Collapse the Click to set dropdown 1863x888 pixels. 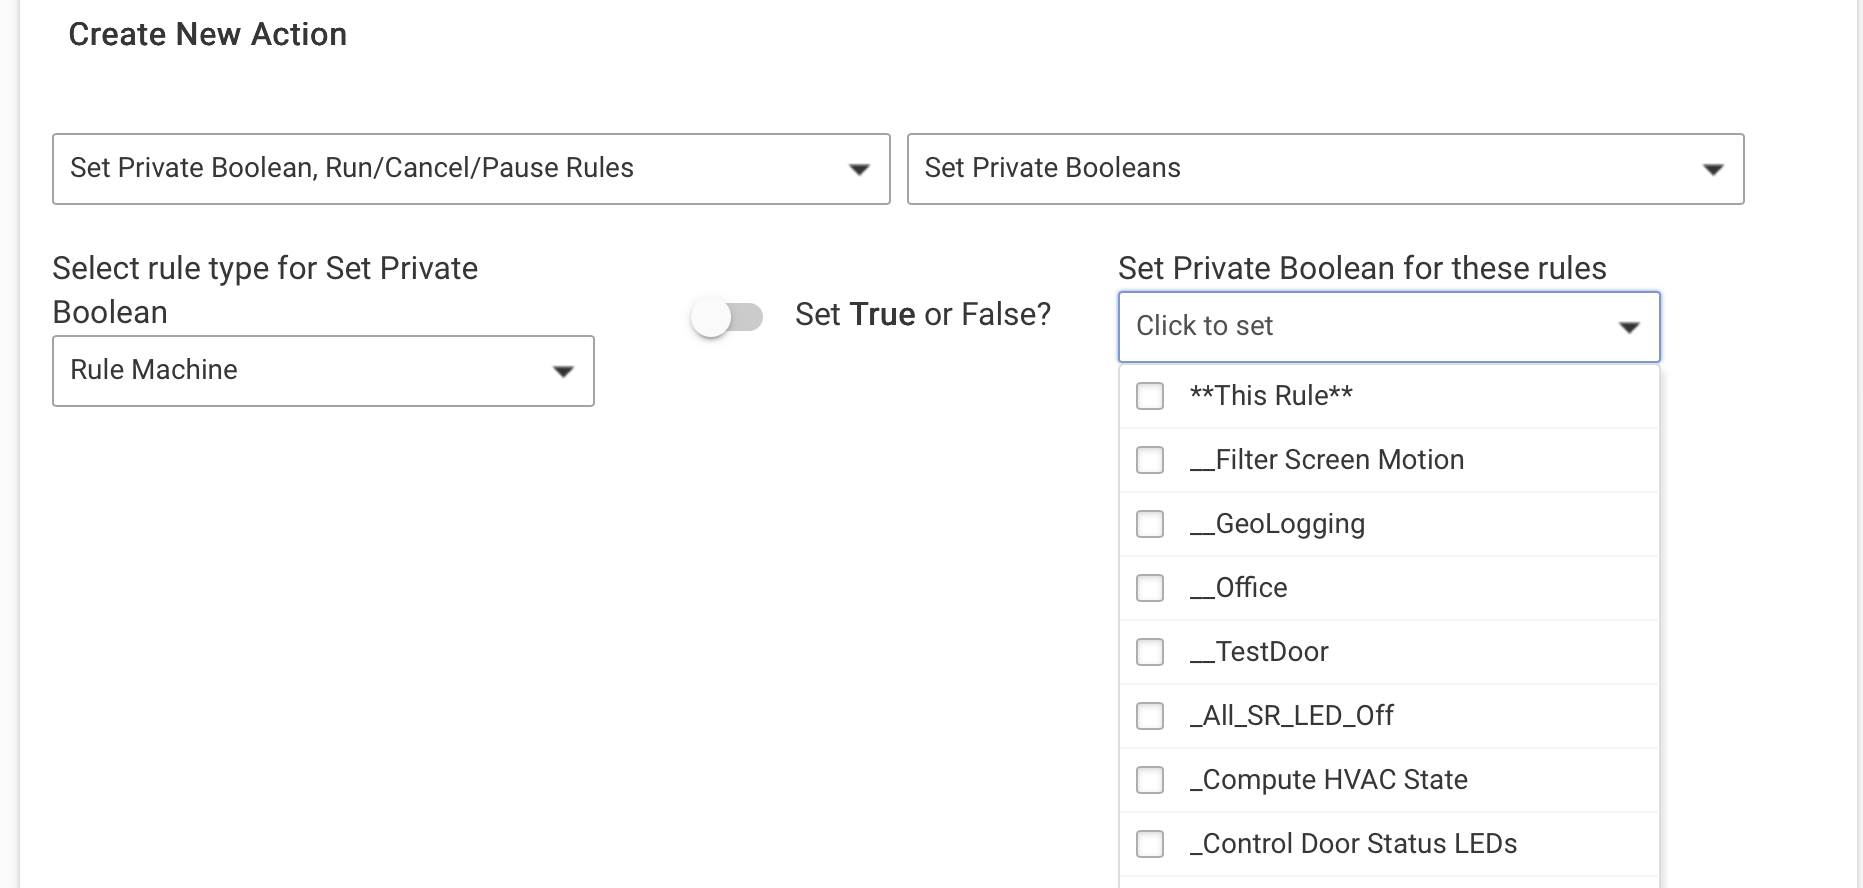[x=1388, y=327]
